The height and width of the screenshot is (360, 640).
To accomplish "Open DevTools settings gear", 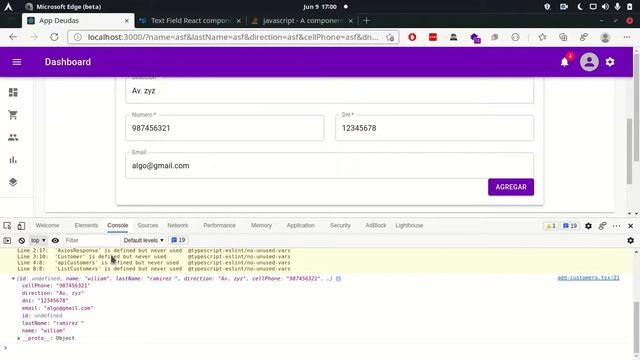I will (x=588, y=226).
